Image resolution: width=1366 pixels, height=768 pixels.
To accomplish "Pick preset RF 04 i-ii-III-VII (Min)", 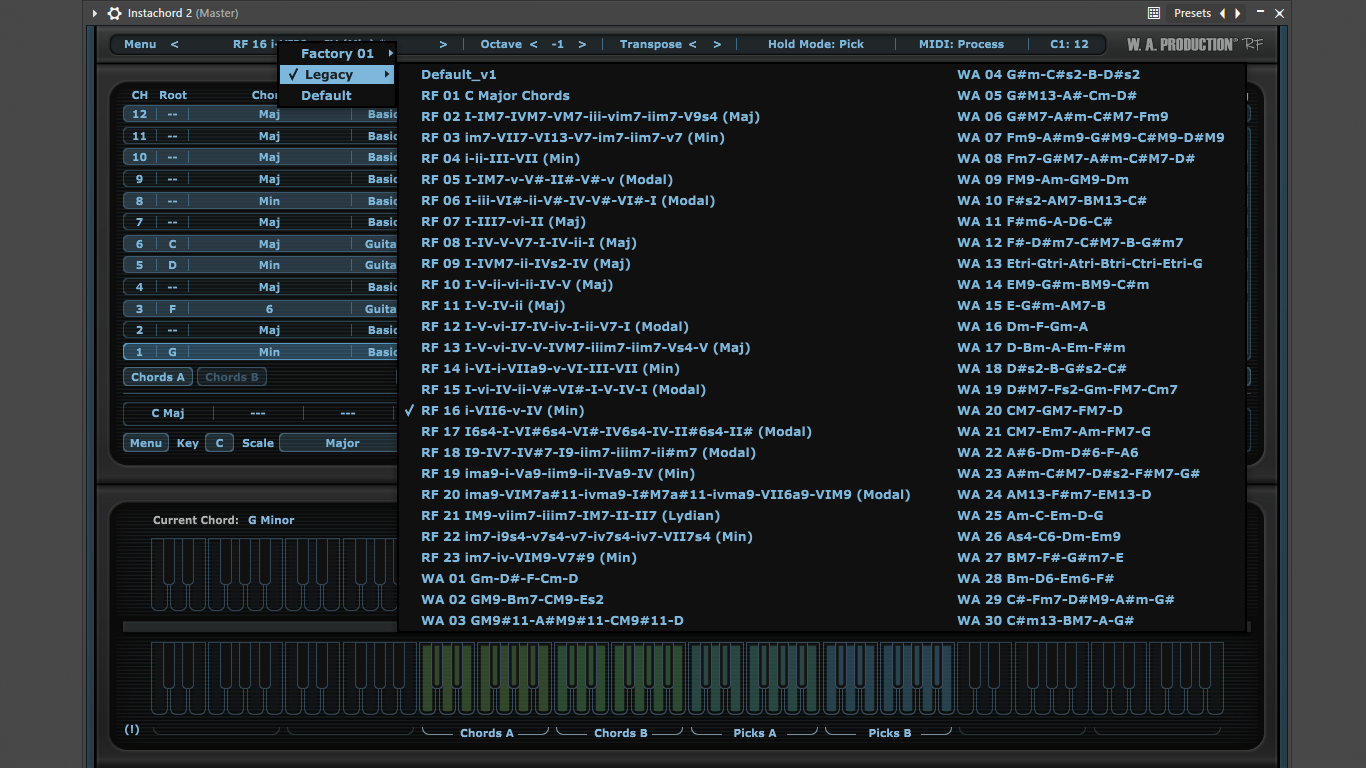I will pyautogui.click(x=500, y=158).
